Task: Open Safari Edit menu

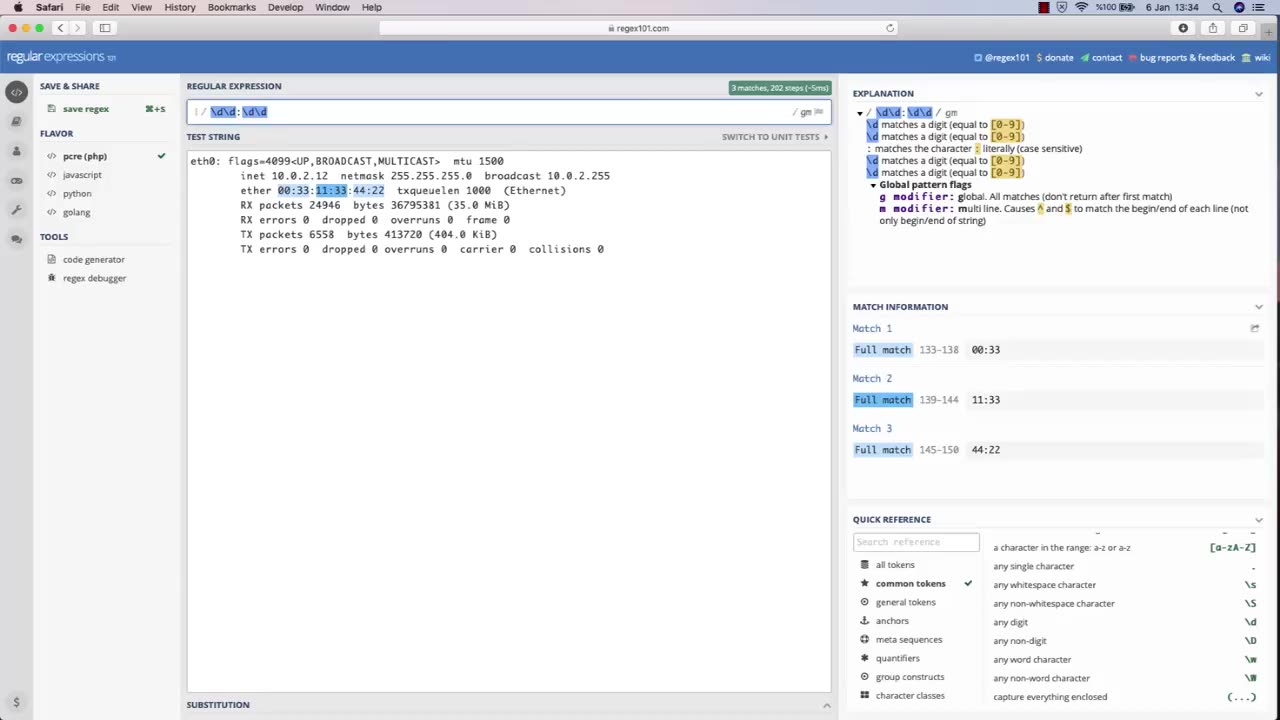Action: point(111,7)
